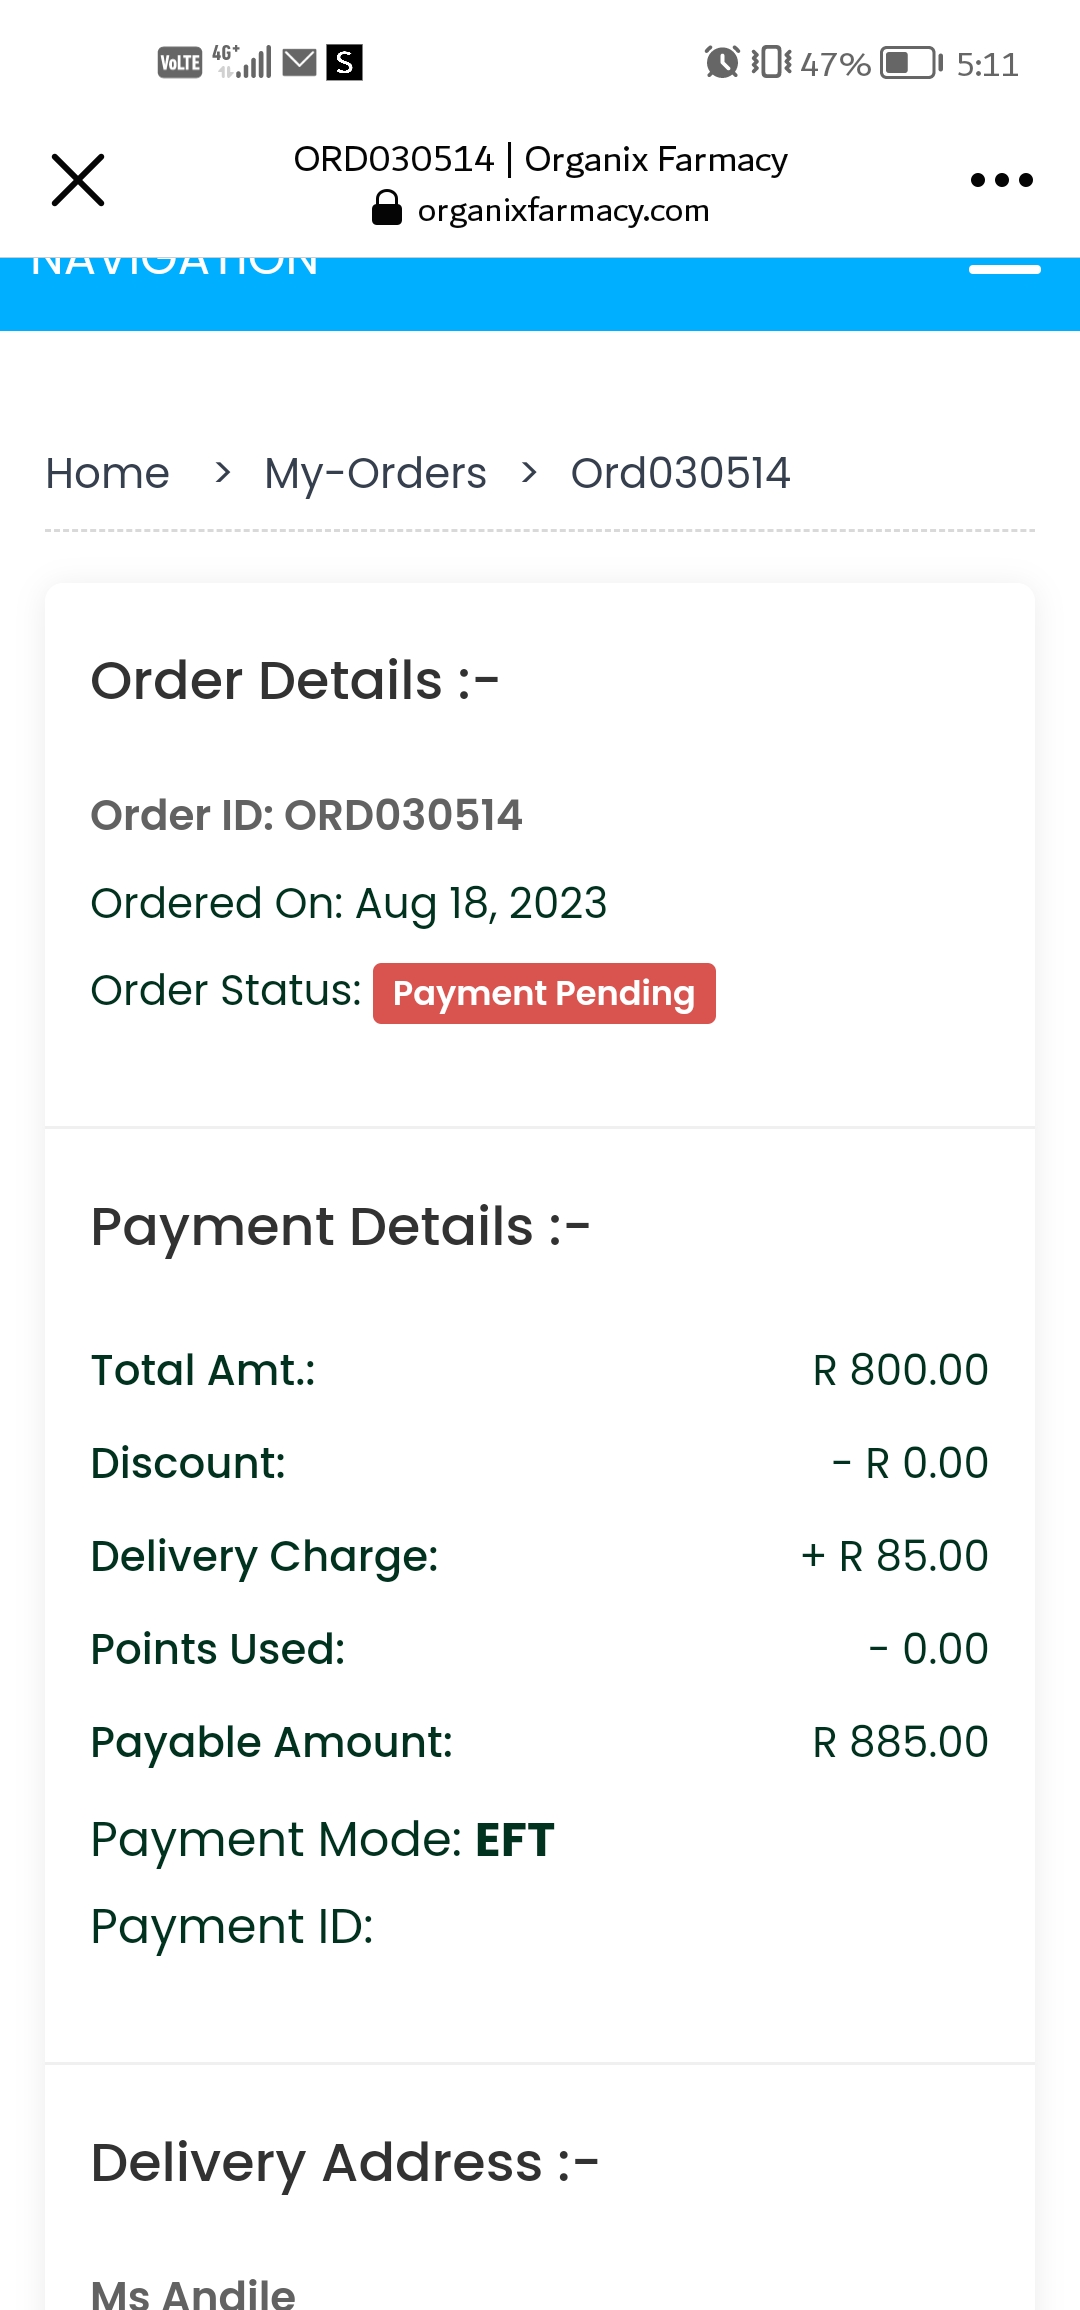Screen dimensions: 1080x2310
Task: Tap the Delivery Address section heading
Action: pos(344,2162)
